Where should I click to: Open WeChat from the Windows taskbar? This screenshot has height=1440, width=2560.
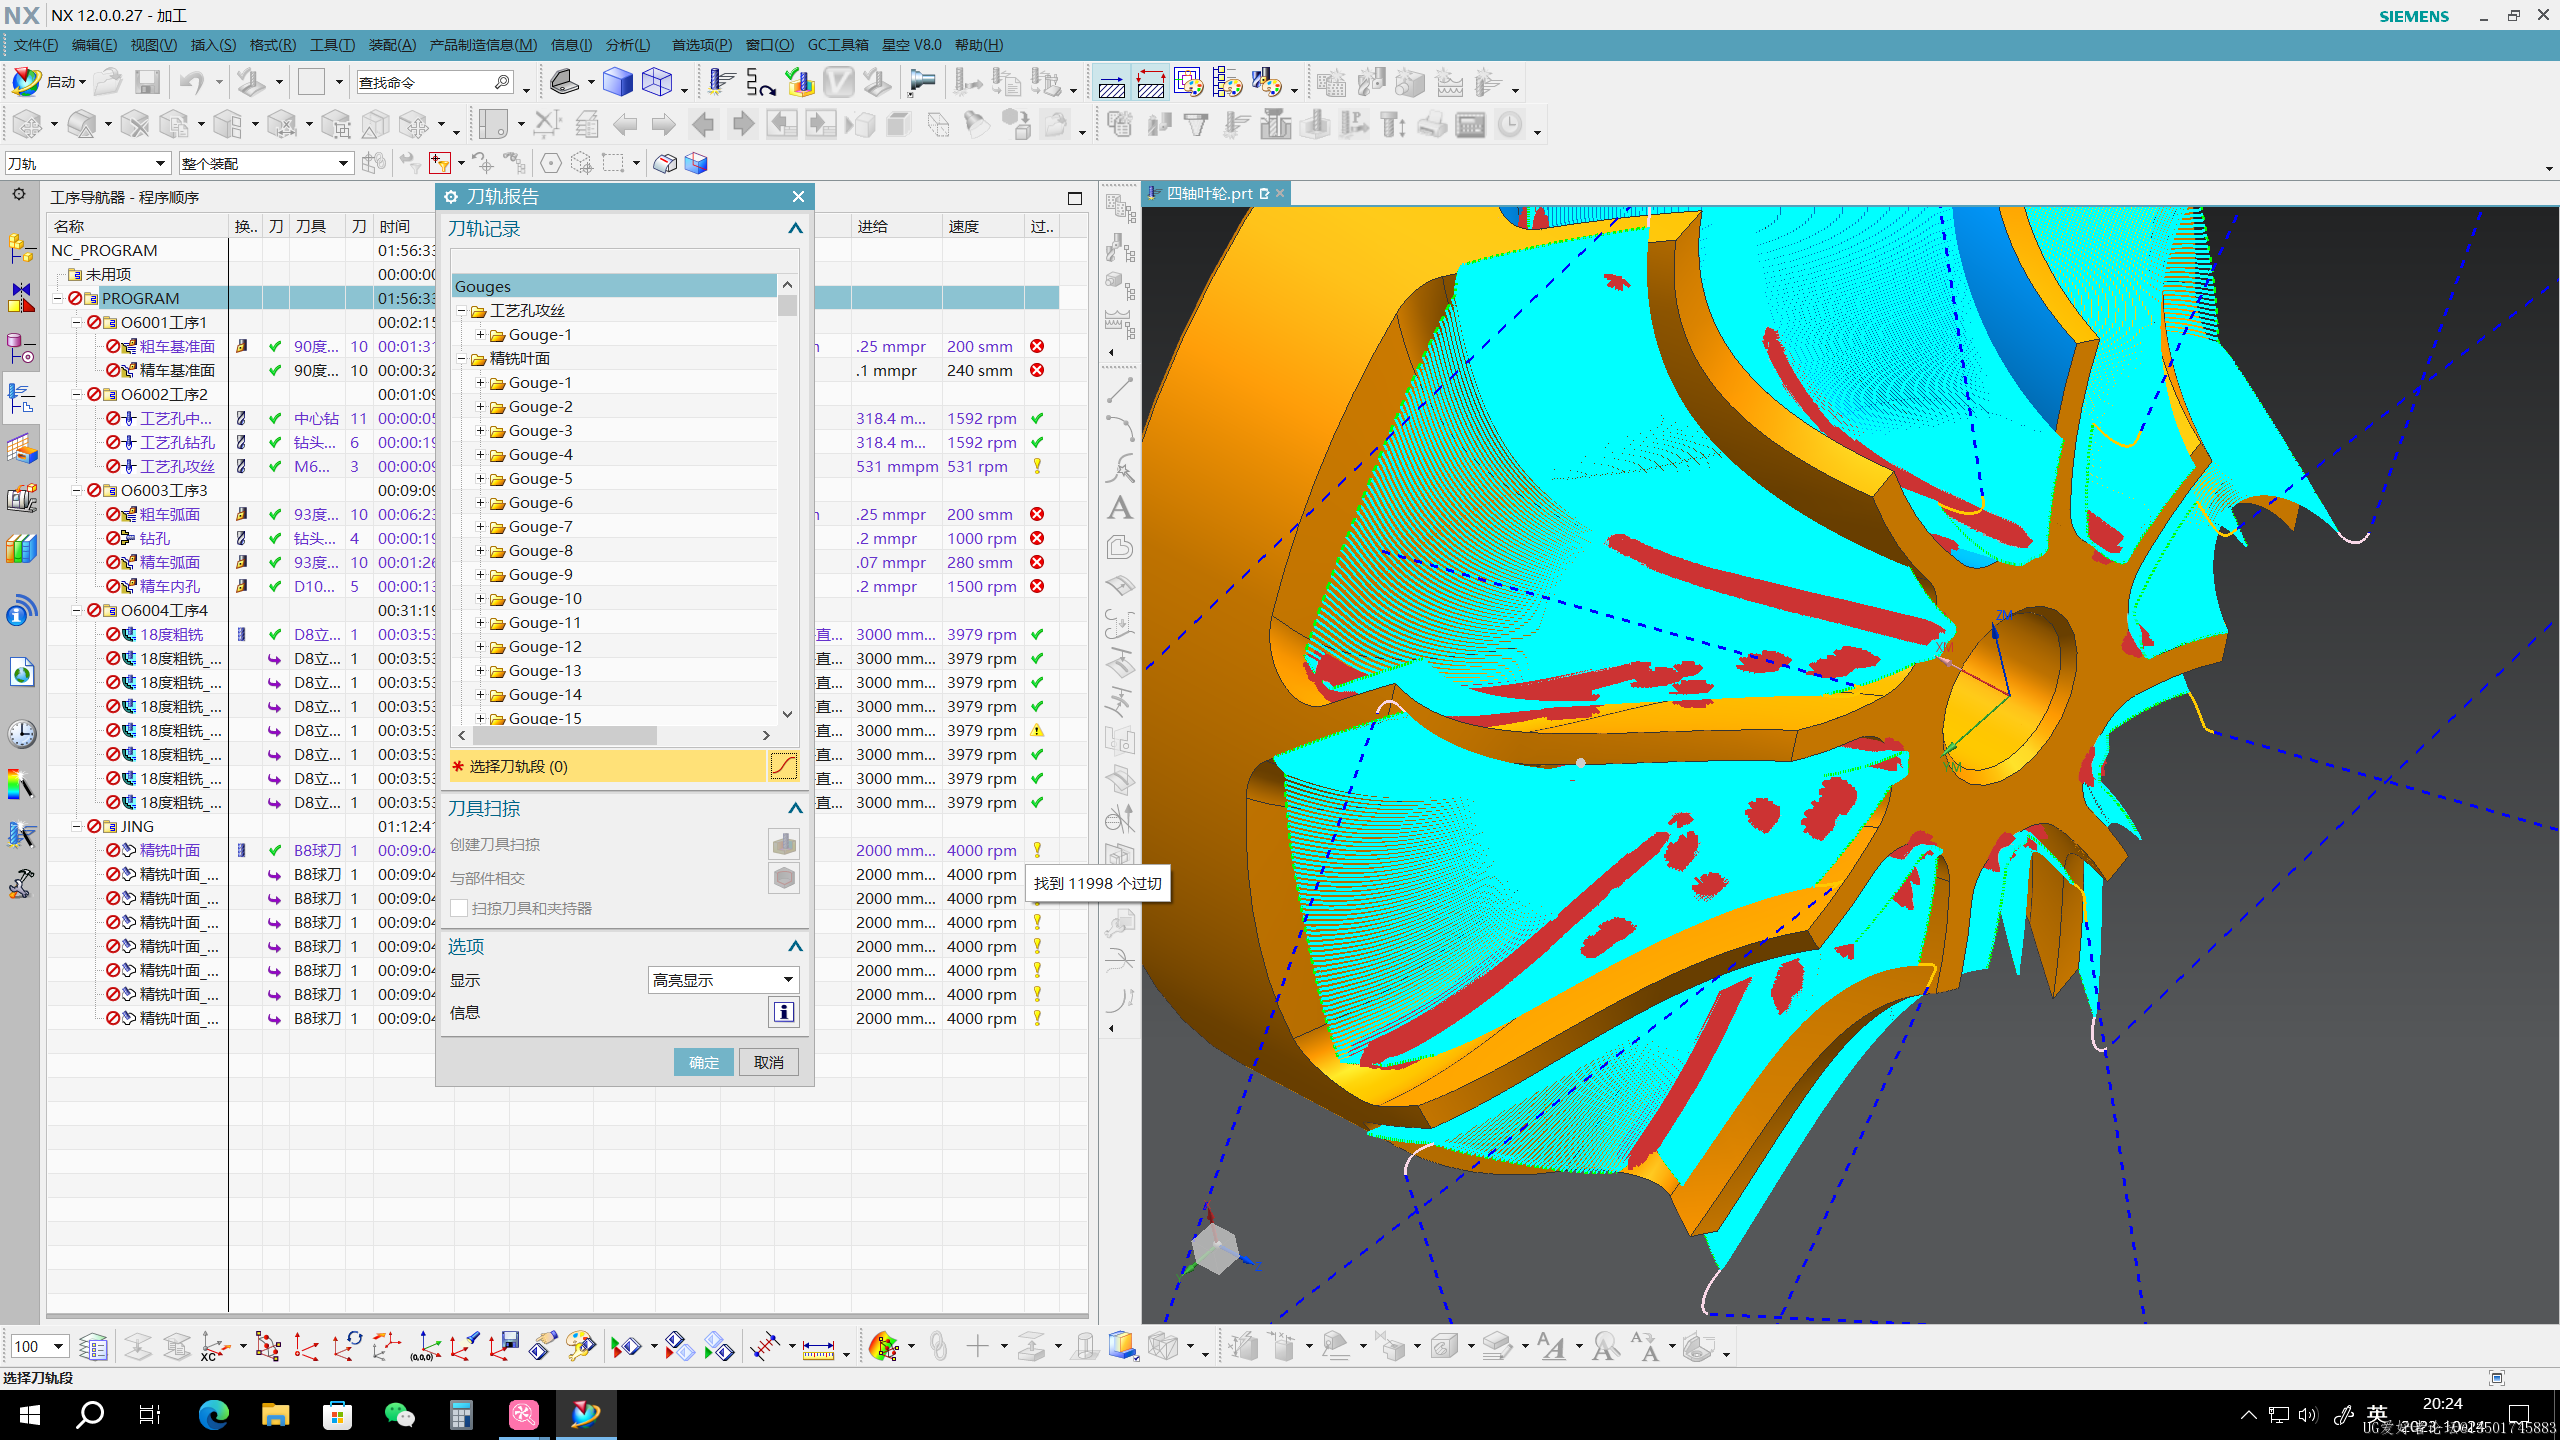pyautogui.click(x=399, y=1414)
